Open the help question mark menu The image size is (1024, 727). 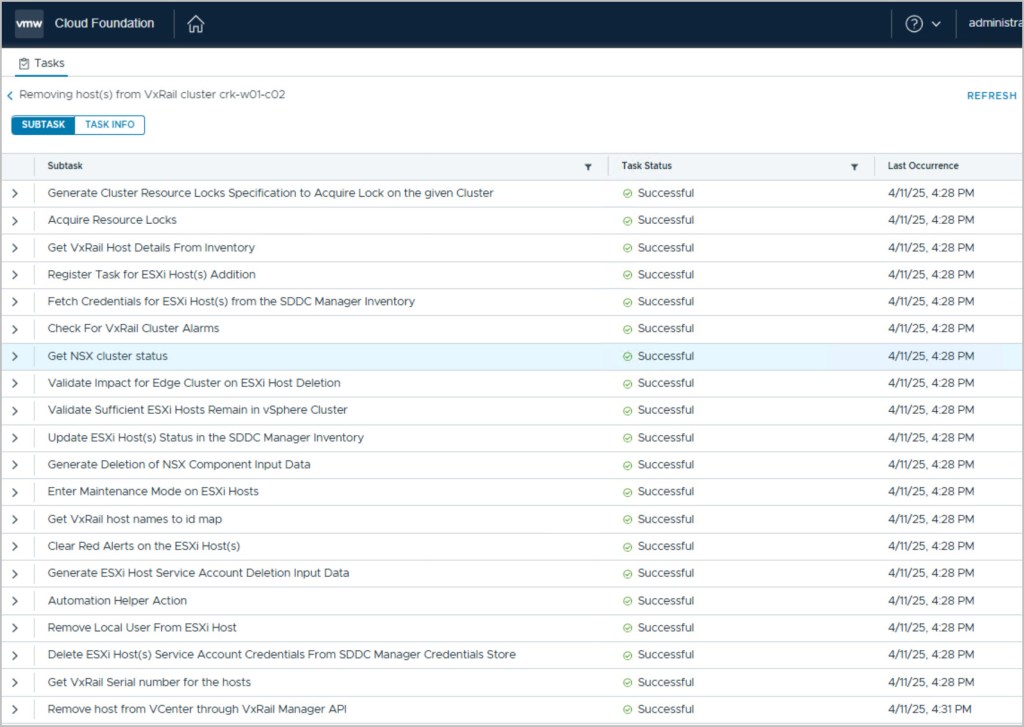coord(914,24)
